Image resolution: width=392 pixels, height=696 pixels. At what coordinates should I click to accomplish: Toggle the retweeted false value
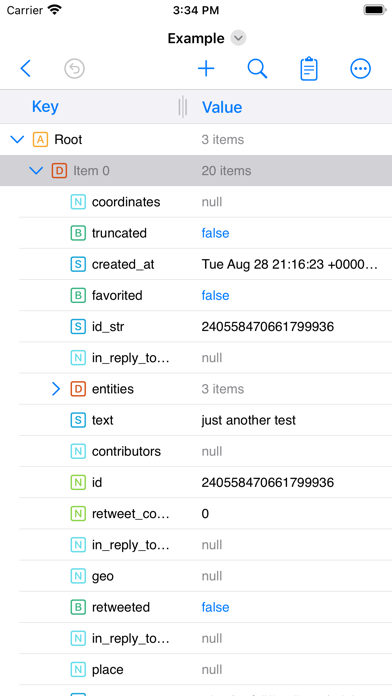pos(215,607)
